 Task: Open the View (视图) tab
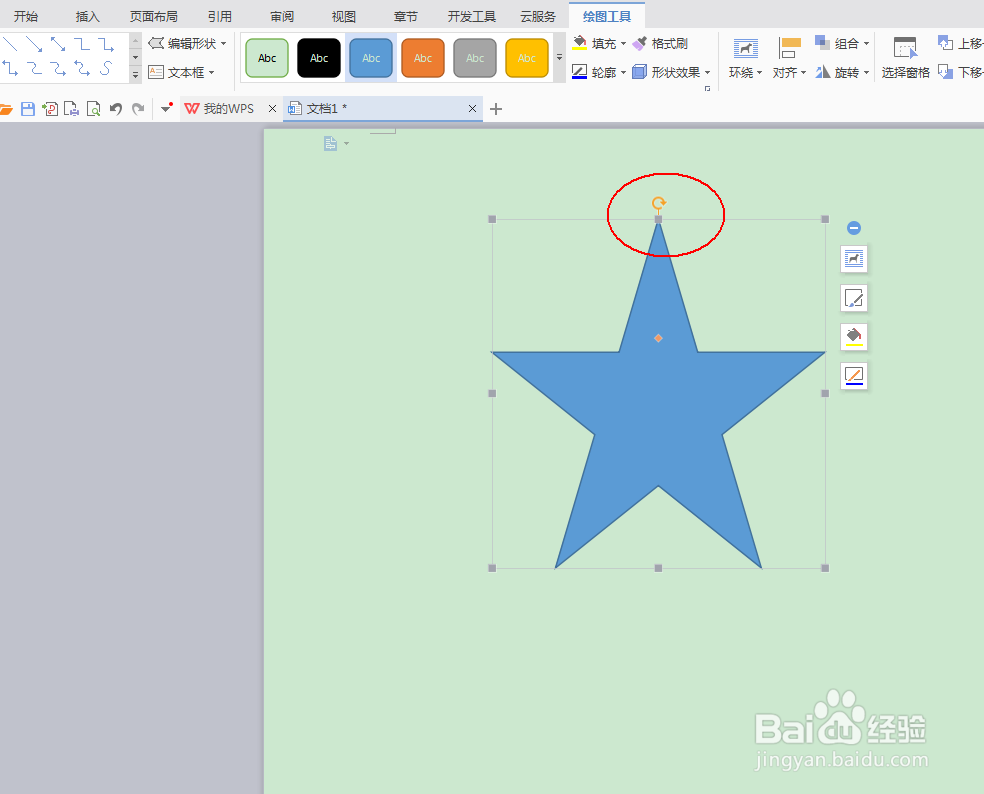click(343, 16)
